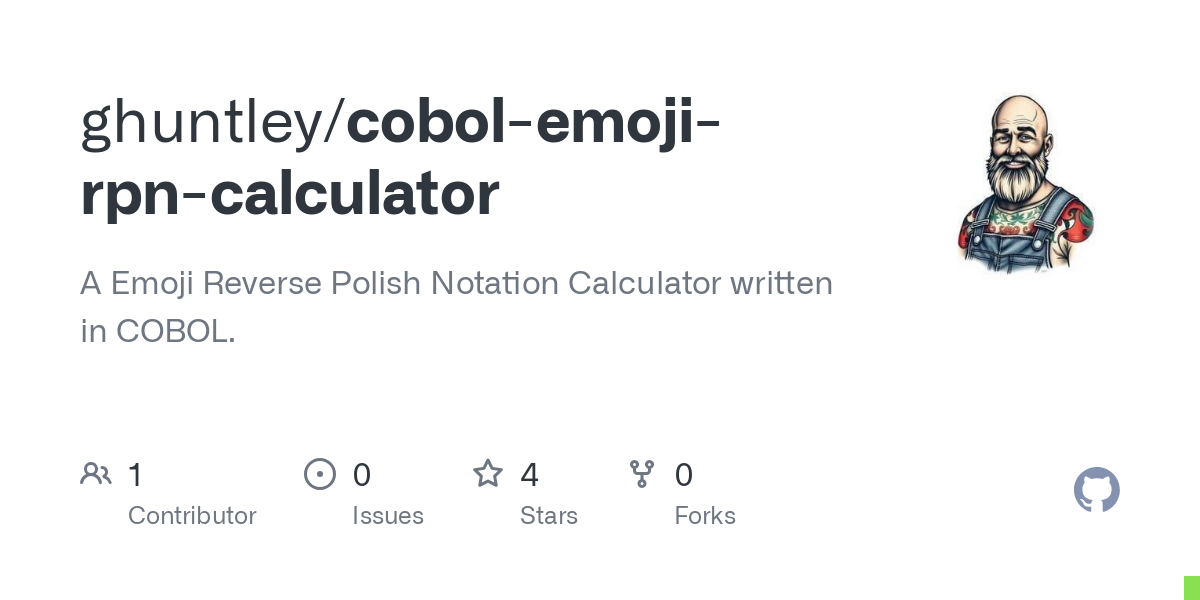Screen dimensions: 1200x600
Task: Click the contributor count 1
Action: (x=135, y=475)
